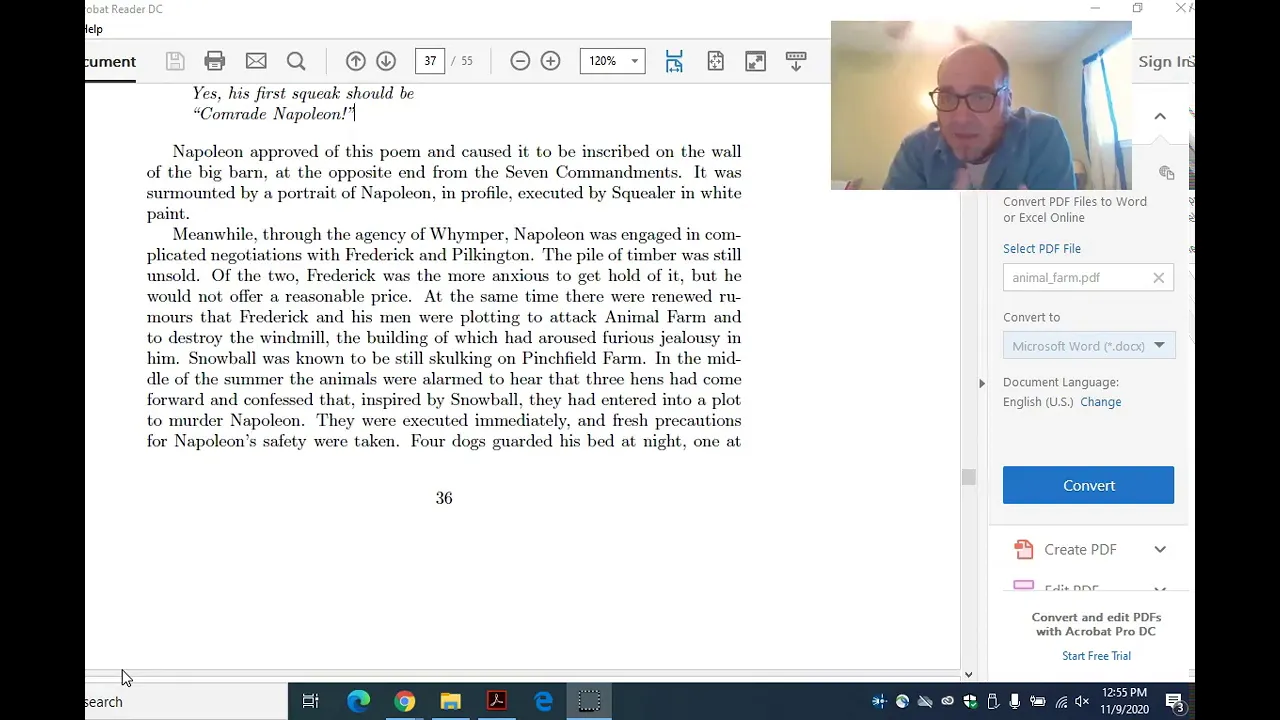Zoom out with the minus icon
The width and height of the screenshot is (1280, 720).
(x=520, y=61)
